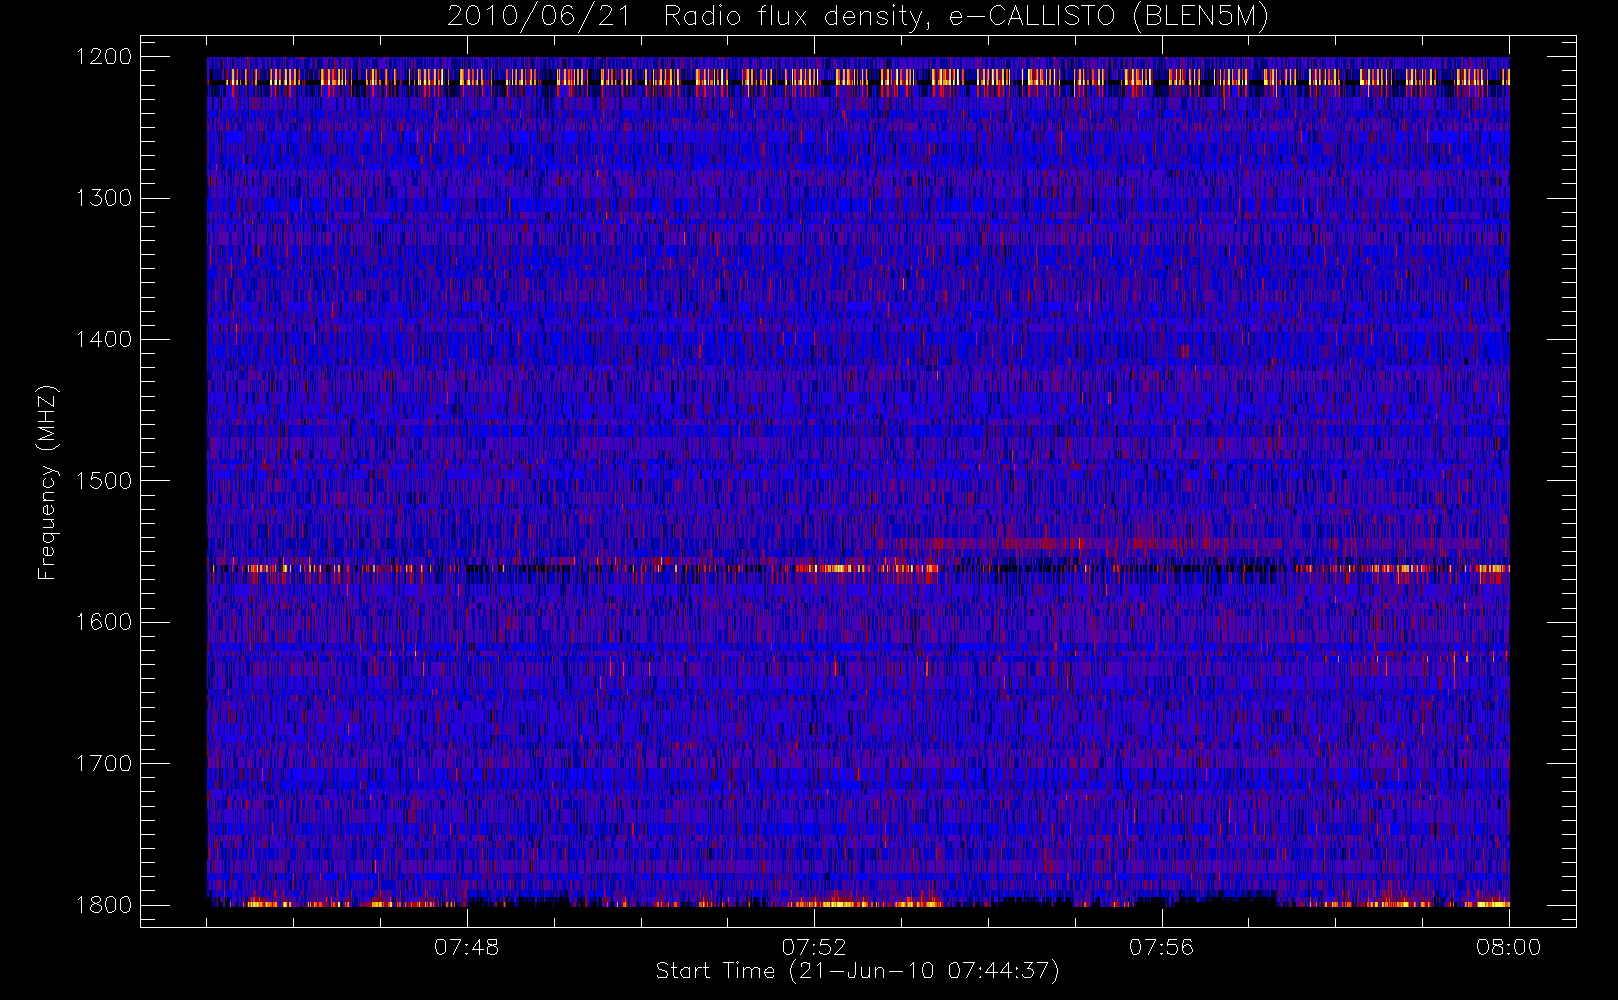Click the '07:52' time axis label

pos(814,947)
